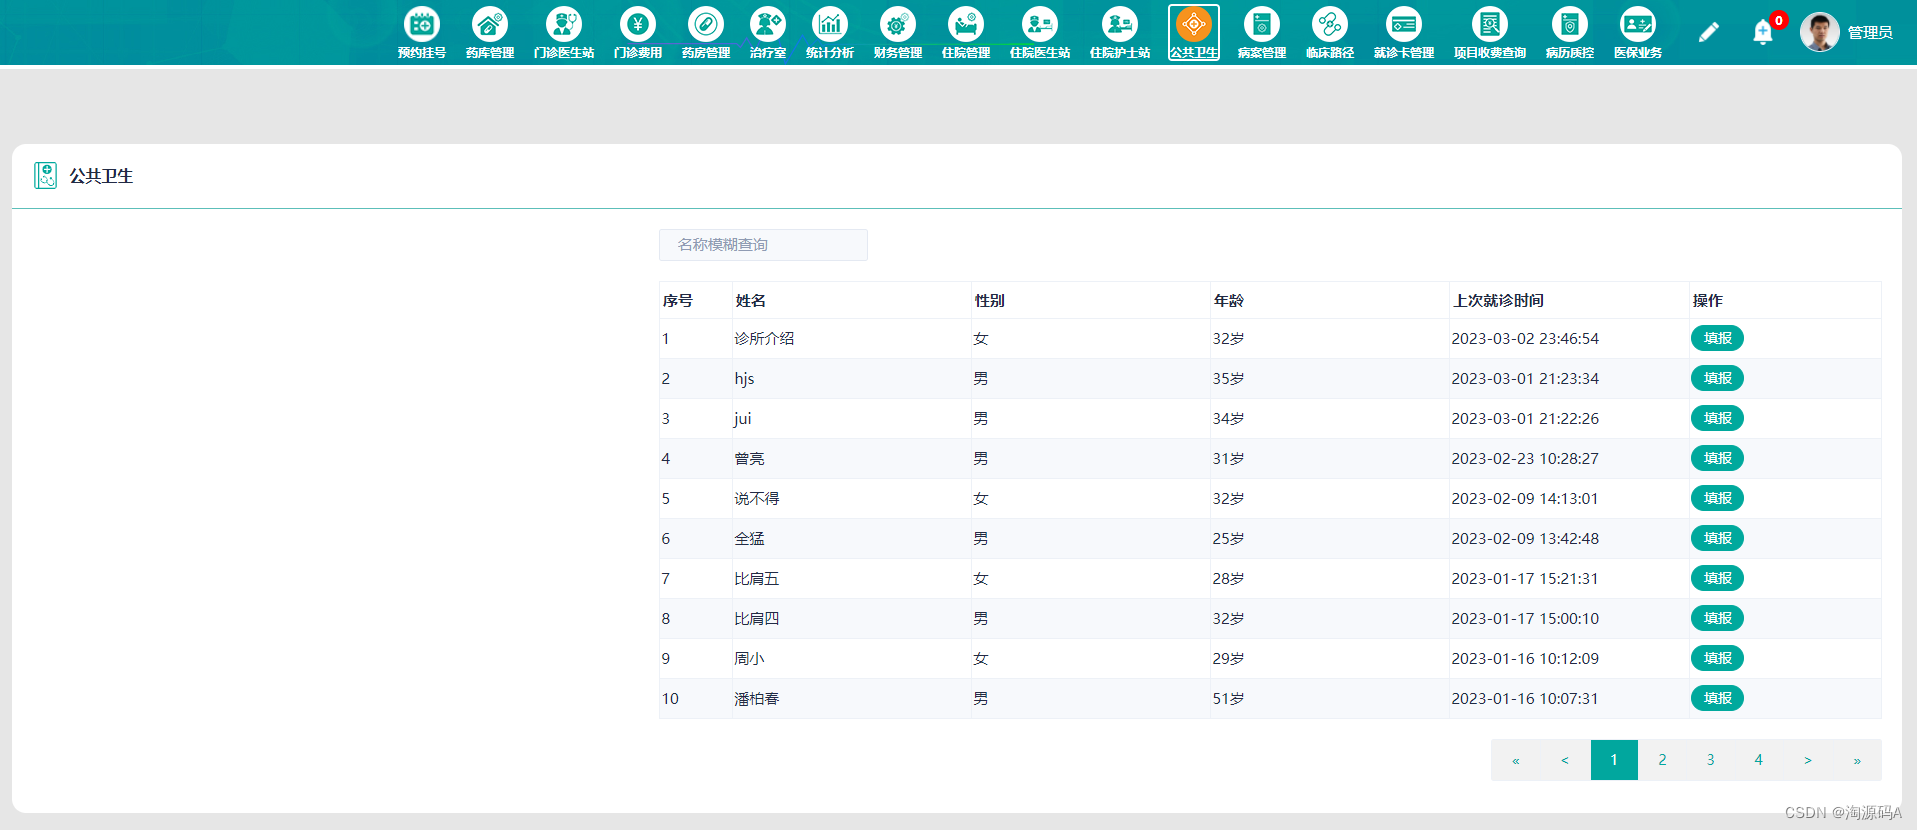The width and height of the screenshot is (1917, 830).
Task: Go to 门诊医生站 module
Action: point(564,32)
